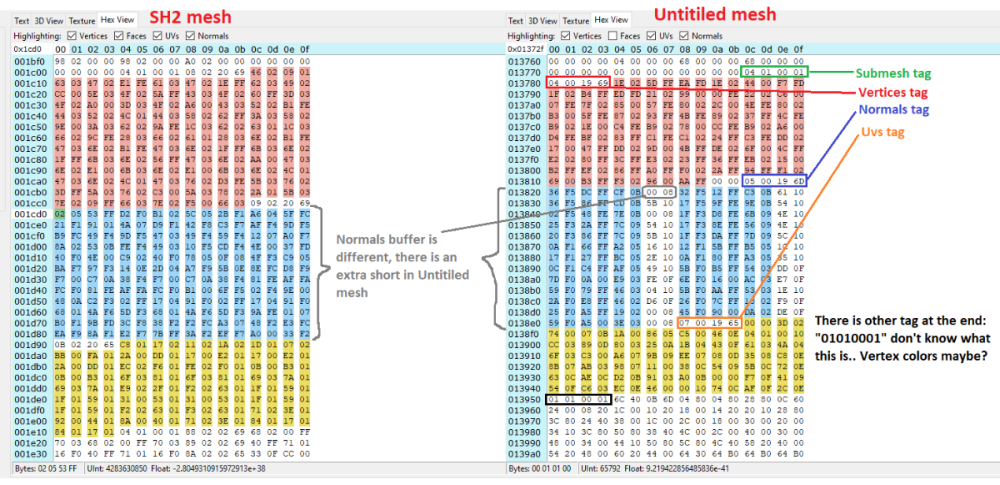Open Texture tab in Untitled mesh panel
The height and width of the screenshot is (485, 1000).
(575, 20)
